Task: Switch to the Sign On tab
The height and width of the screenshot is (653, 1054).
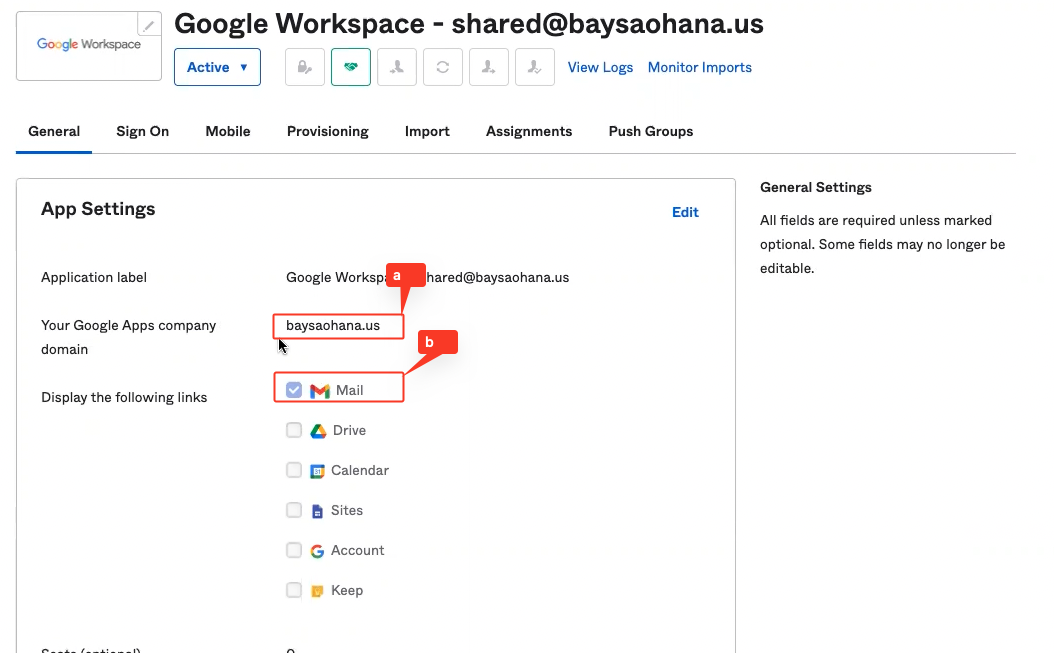Action: 142,131
